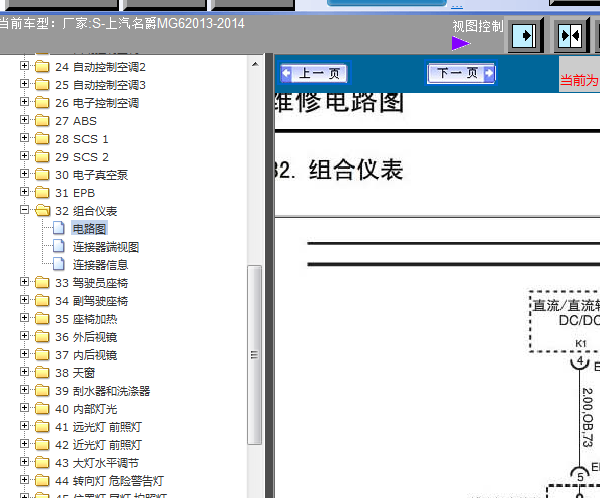Select the 27 ABS tree label
This screenshot has height=498, width=600.
coord(76,121)
